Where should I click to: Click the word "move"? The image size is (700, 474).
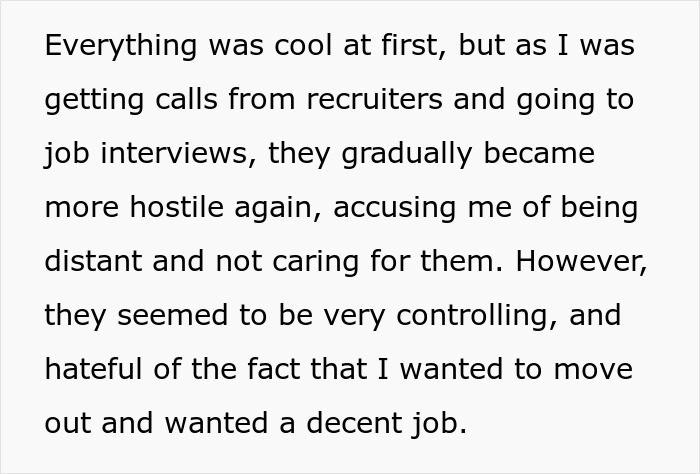click(x=592, y=369)
